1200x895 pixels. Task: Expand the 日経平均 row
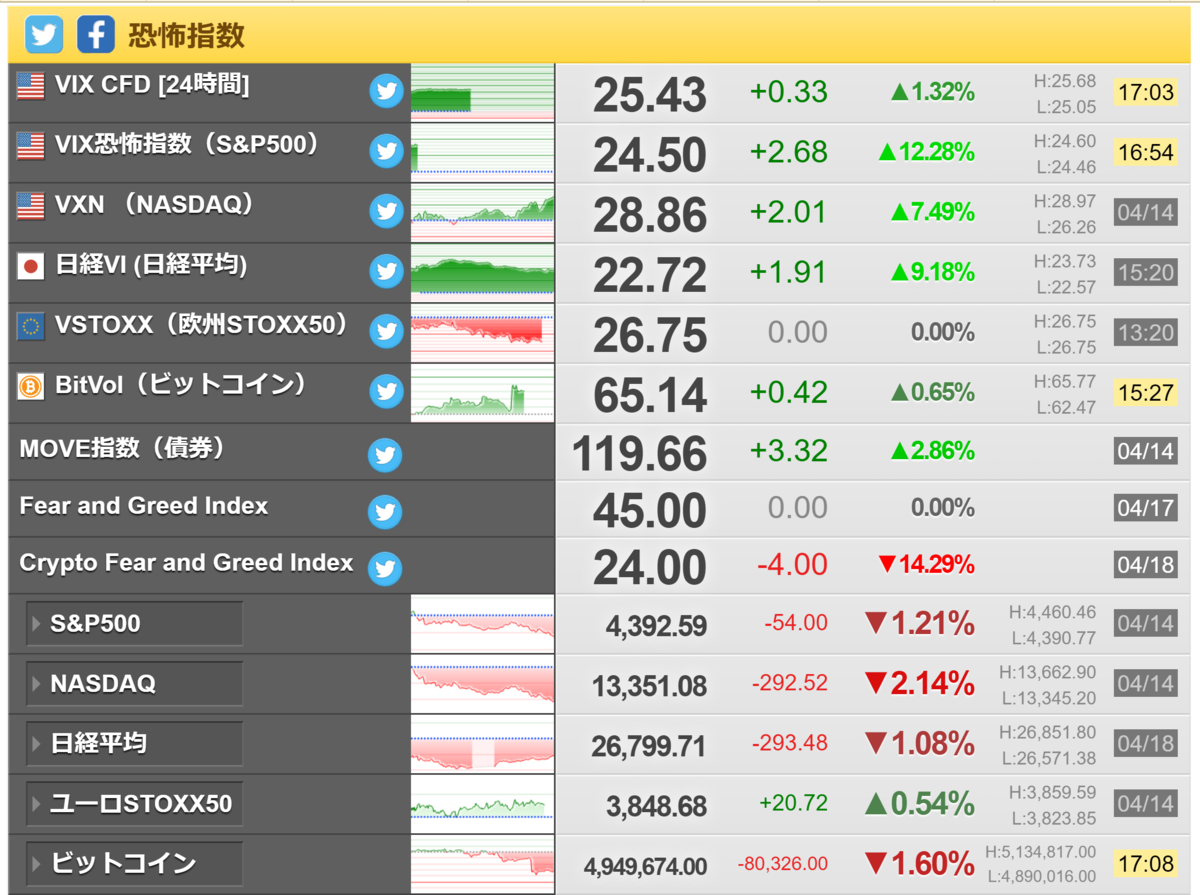pyautogui.click(x=135, y=744)
